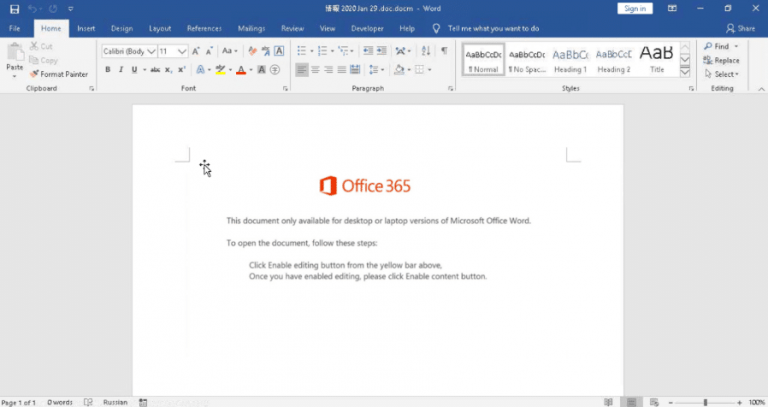The width and height of the screenshot is (768, 407).
Task: Switch to Read Mode view in status bar
Action: pyautogui.click(x=609, y=401)
